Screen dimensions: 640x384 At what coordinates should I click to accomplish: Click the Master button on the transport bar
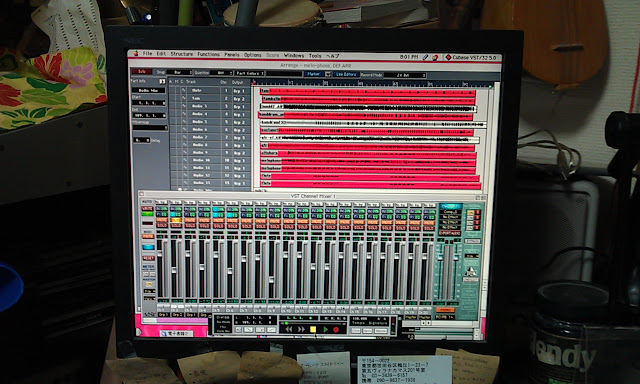click(x=381, y=331)
